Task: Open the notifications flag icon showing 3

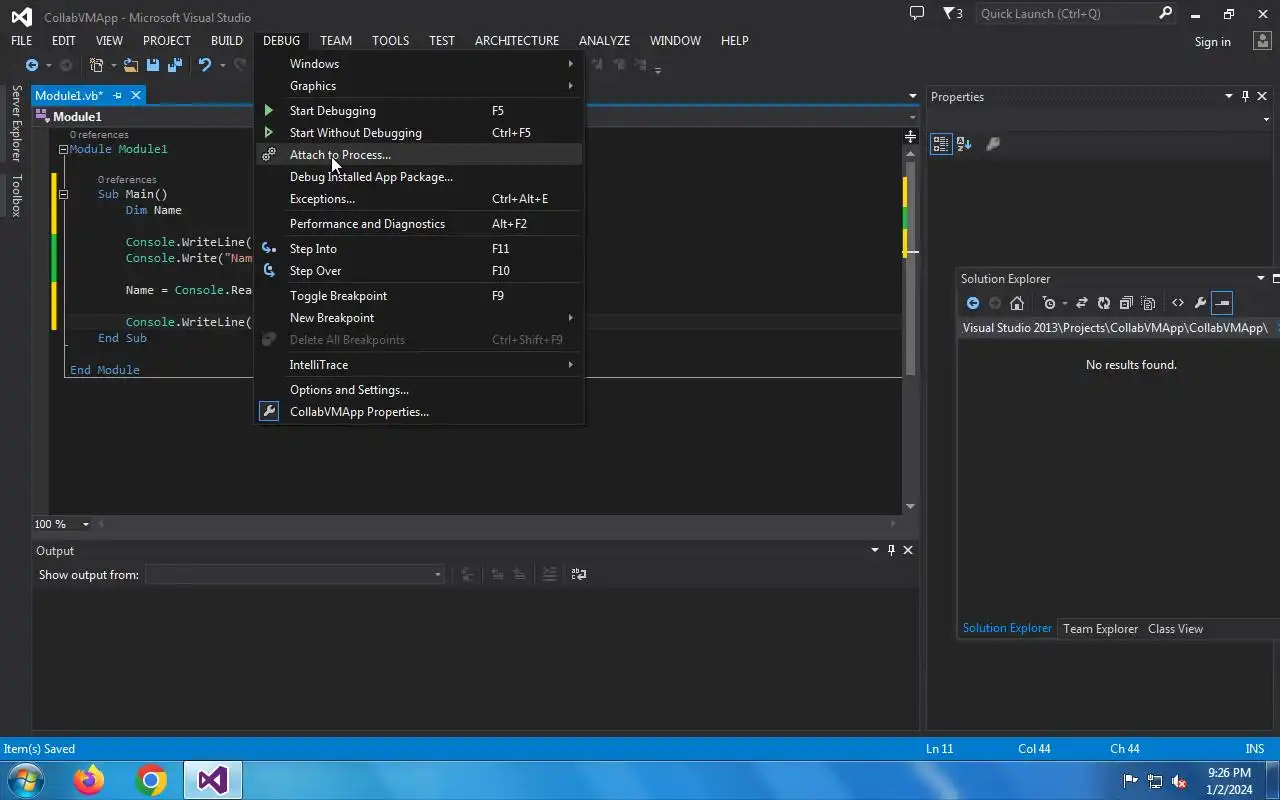Action: [x=953, y=14]
